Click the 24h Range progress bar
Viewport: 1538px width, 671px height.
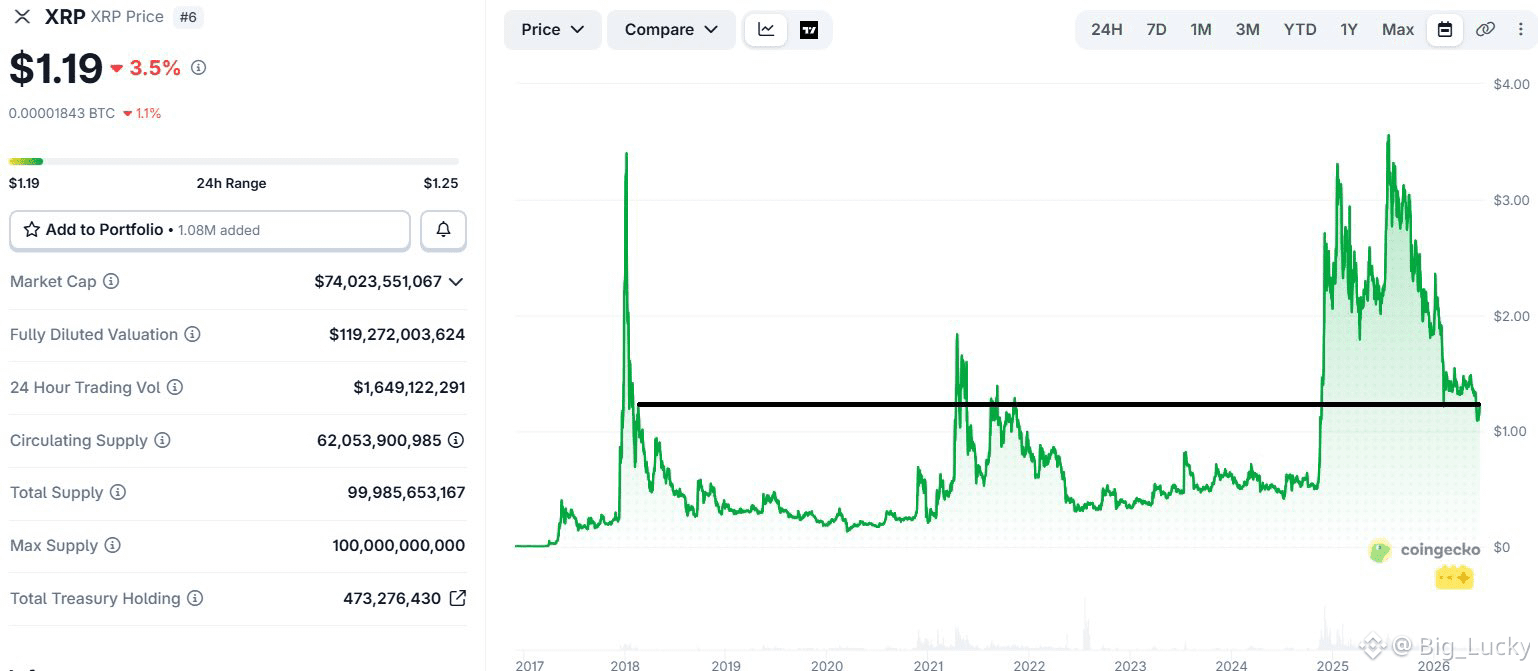click(x=234, y=161)
